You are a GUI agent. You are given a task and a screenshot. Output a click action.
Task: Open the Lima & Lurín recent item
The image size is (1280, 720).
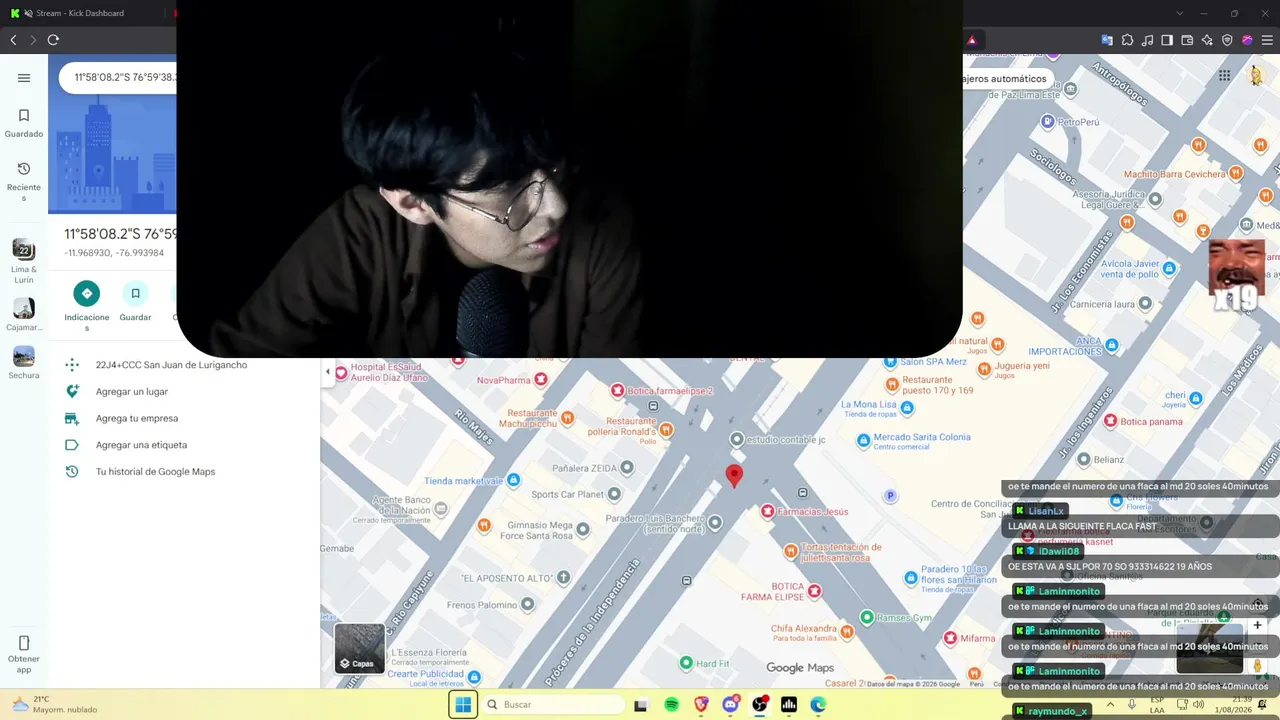[x=24, y=261]
